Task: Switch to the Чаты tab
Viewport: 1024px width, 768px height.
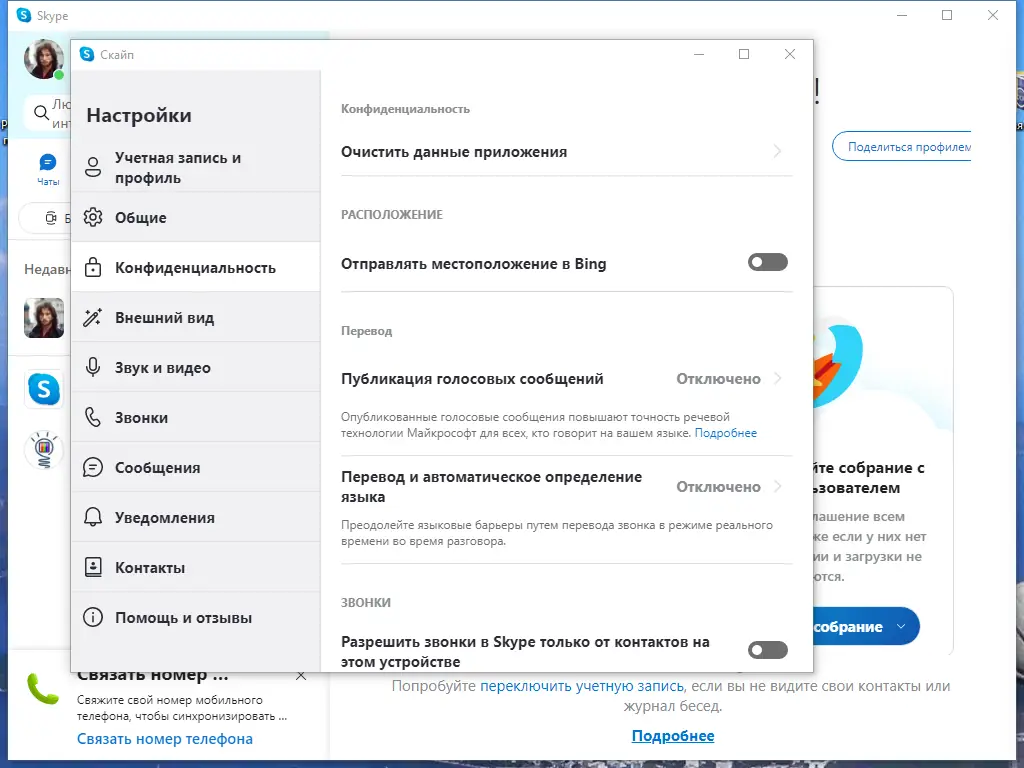Action: click(47, 166)
